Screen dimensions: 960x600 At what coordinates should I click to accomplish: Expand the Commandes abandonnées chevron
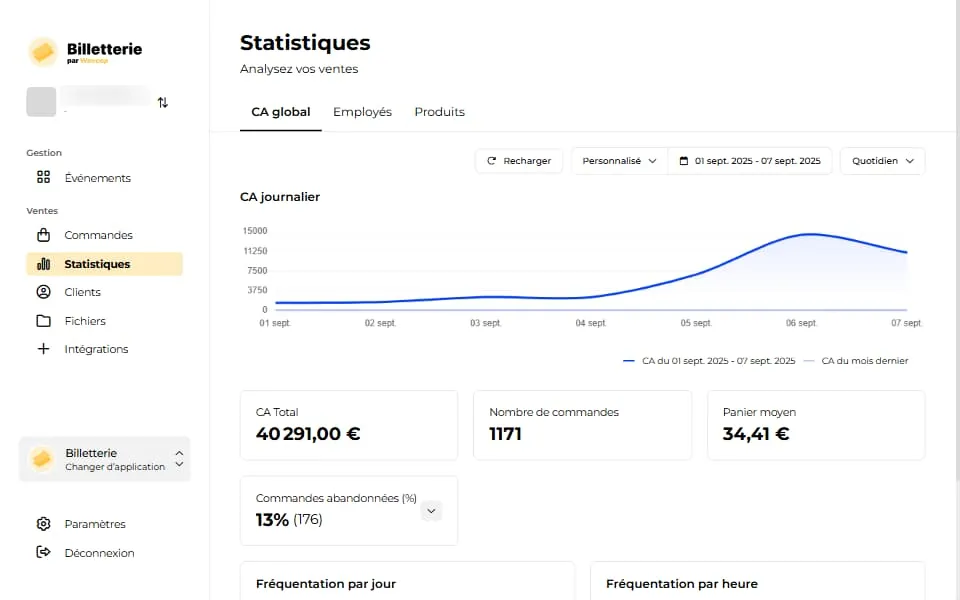pos(431,511)
